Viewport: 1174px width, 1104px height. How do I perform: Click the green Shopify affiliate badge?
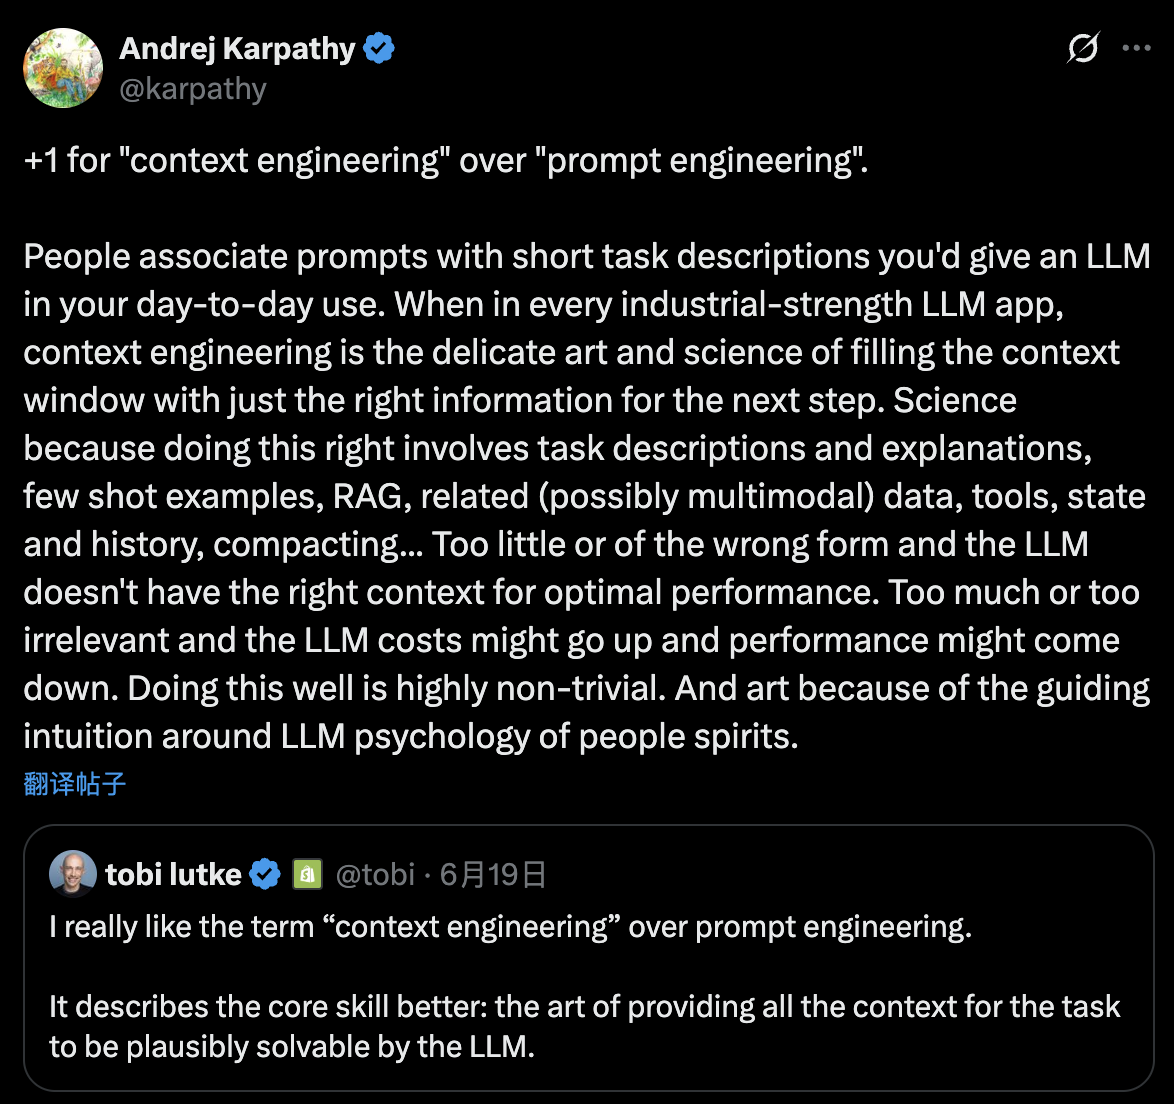[307, 875]
